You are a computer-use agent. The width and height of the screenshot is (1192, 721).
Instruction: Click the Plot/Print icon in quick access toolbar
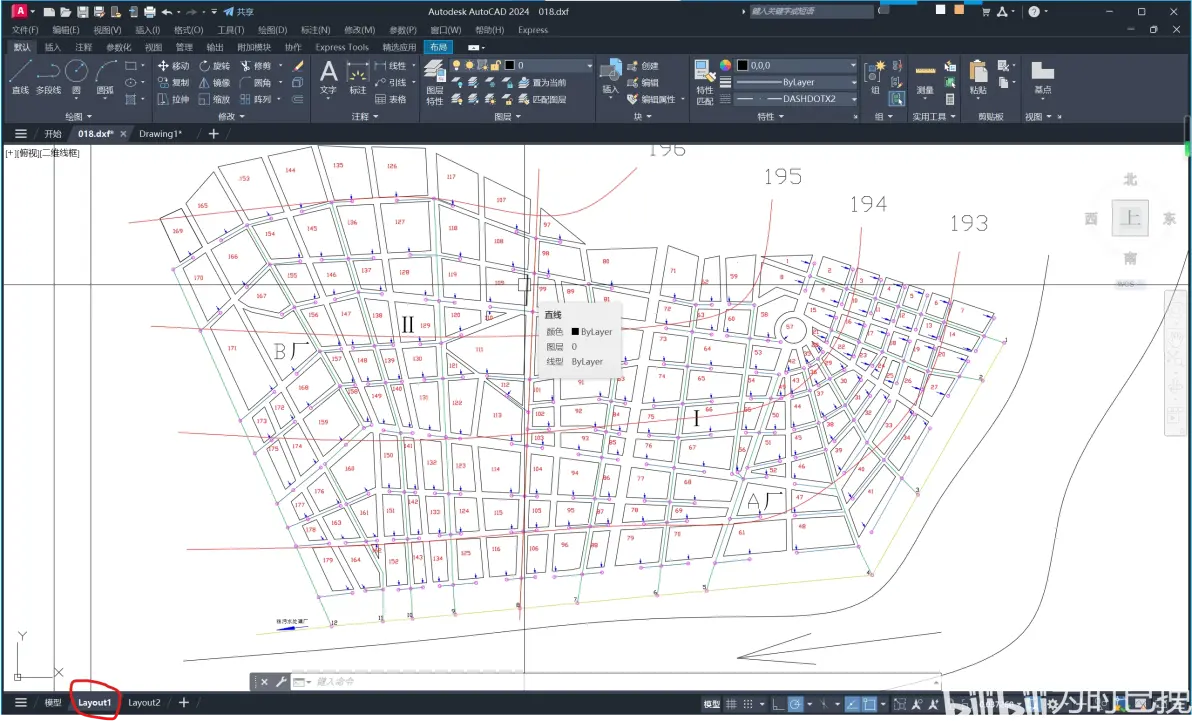pyautogui.click(x=149, y=11)
